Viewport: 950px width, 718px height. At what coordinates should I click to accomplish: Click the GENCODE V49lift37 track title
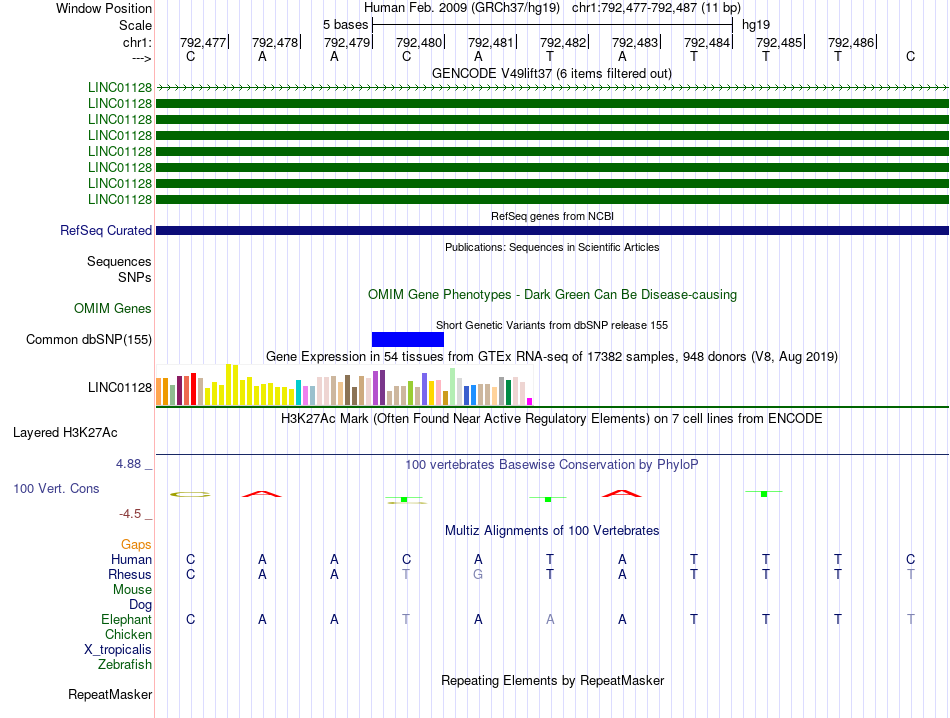tap(552, 73)
